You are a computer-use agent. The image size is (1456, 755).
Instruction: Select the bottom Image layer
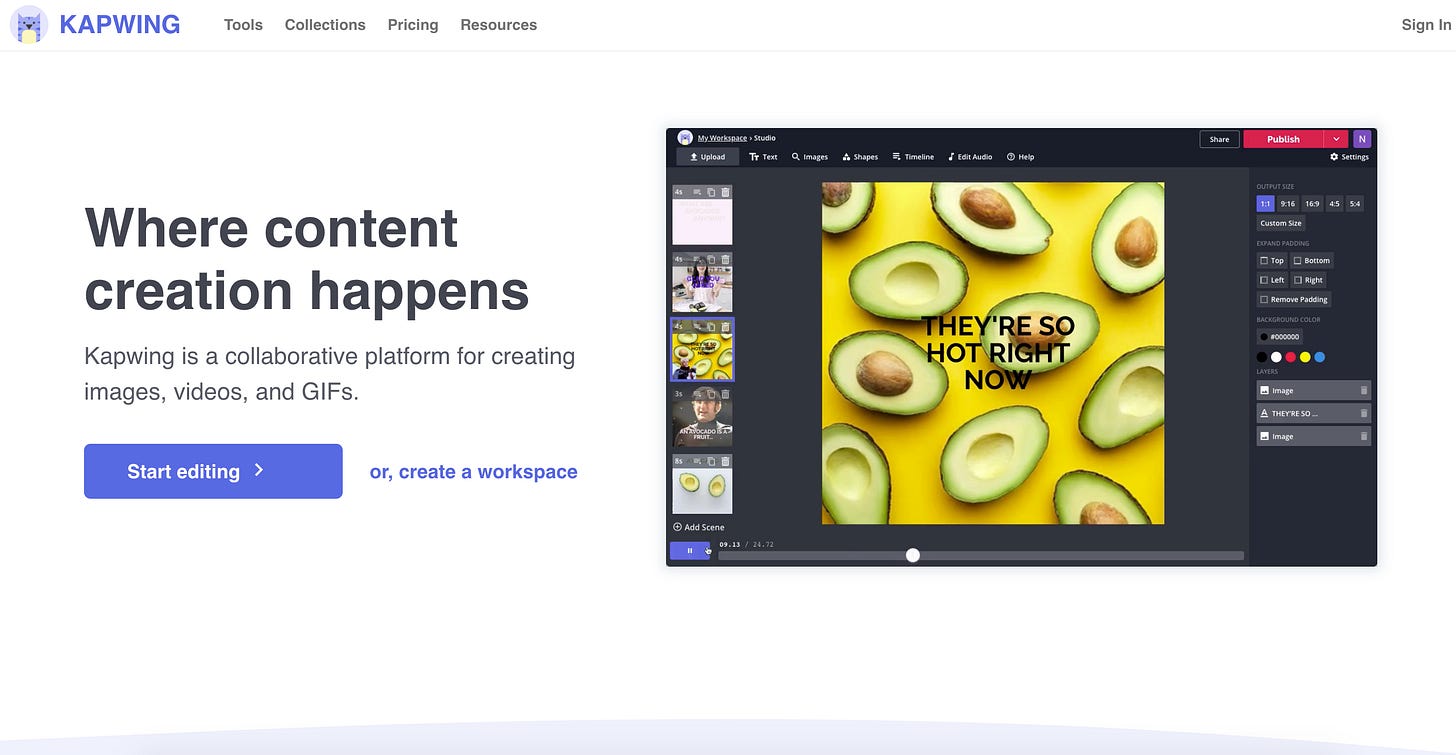click(x=1314, y=436)
